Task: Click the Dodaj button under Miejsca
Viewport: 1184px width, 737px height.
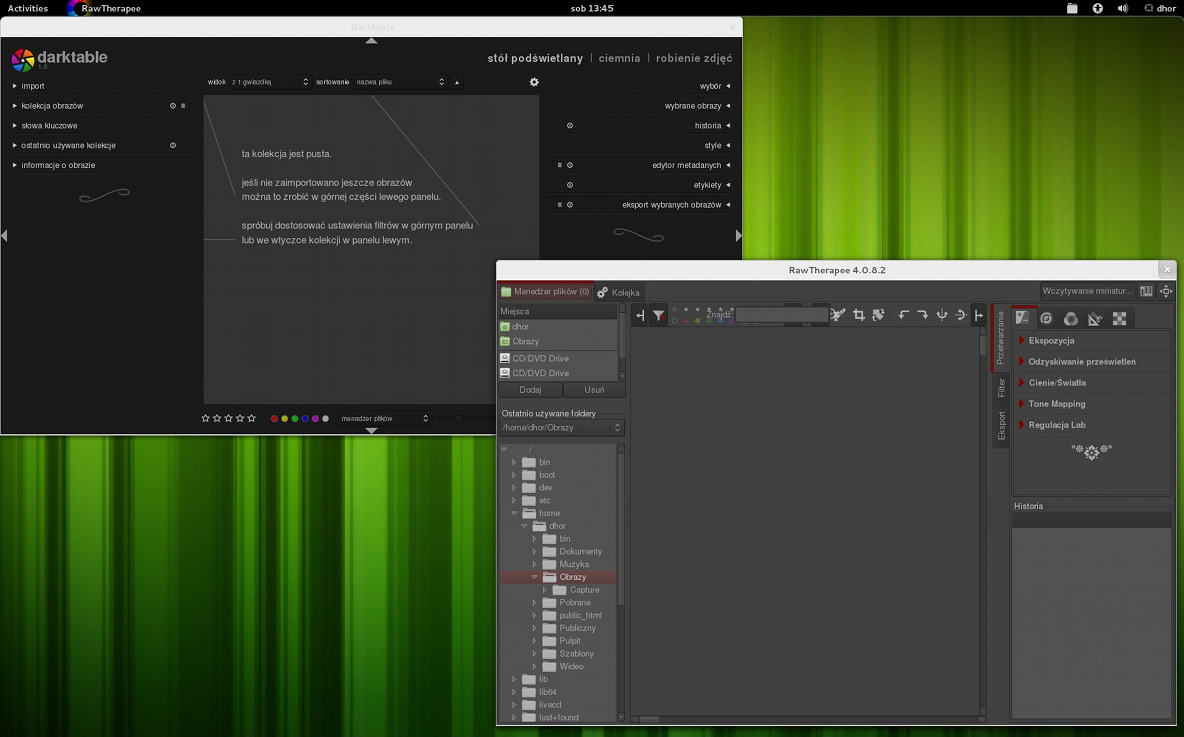Action: click(x=530, y=390)
